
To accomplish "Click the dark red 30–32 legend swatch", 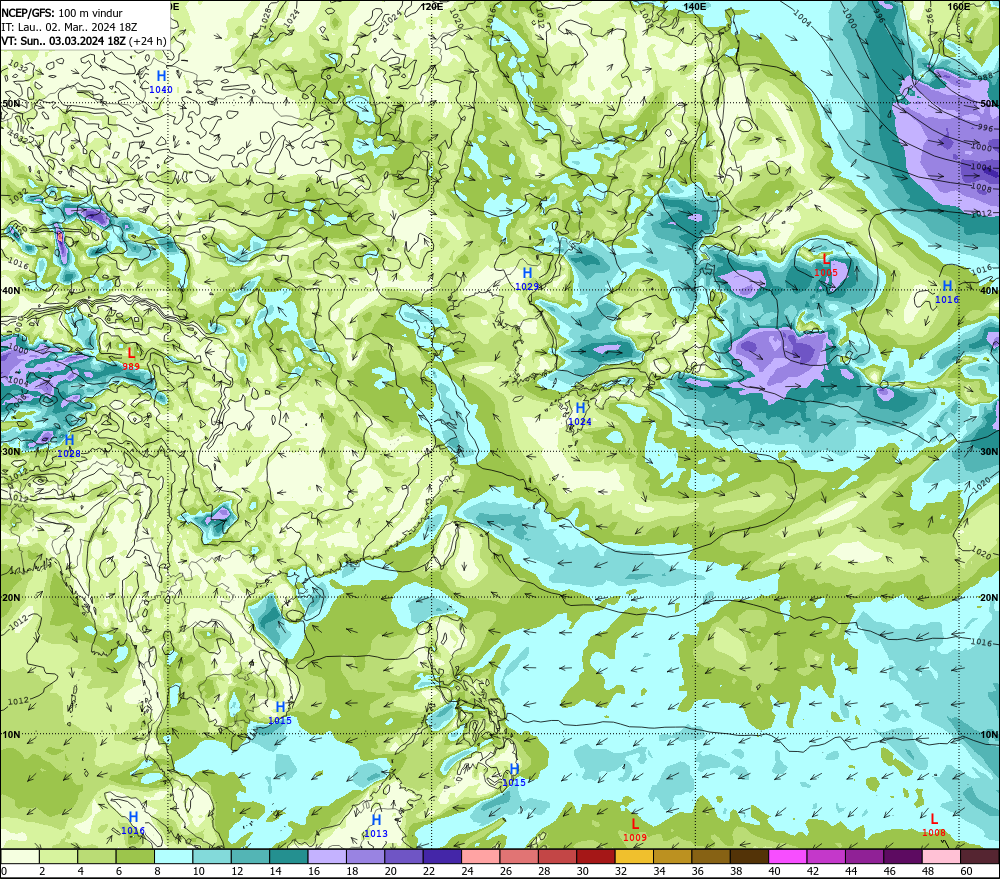I will tap(596, 856).
